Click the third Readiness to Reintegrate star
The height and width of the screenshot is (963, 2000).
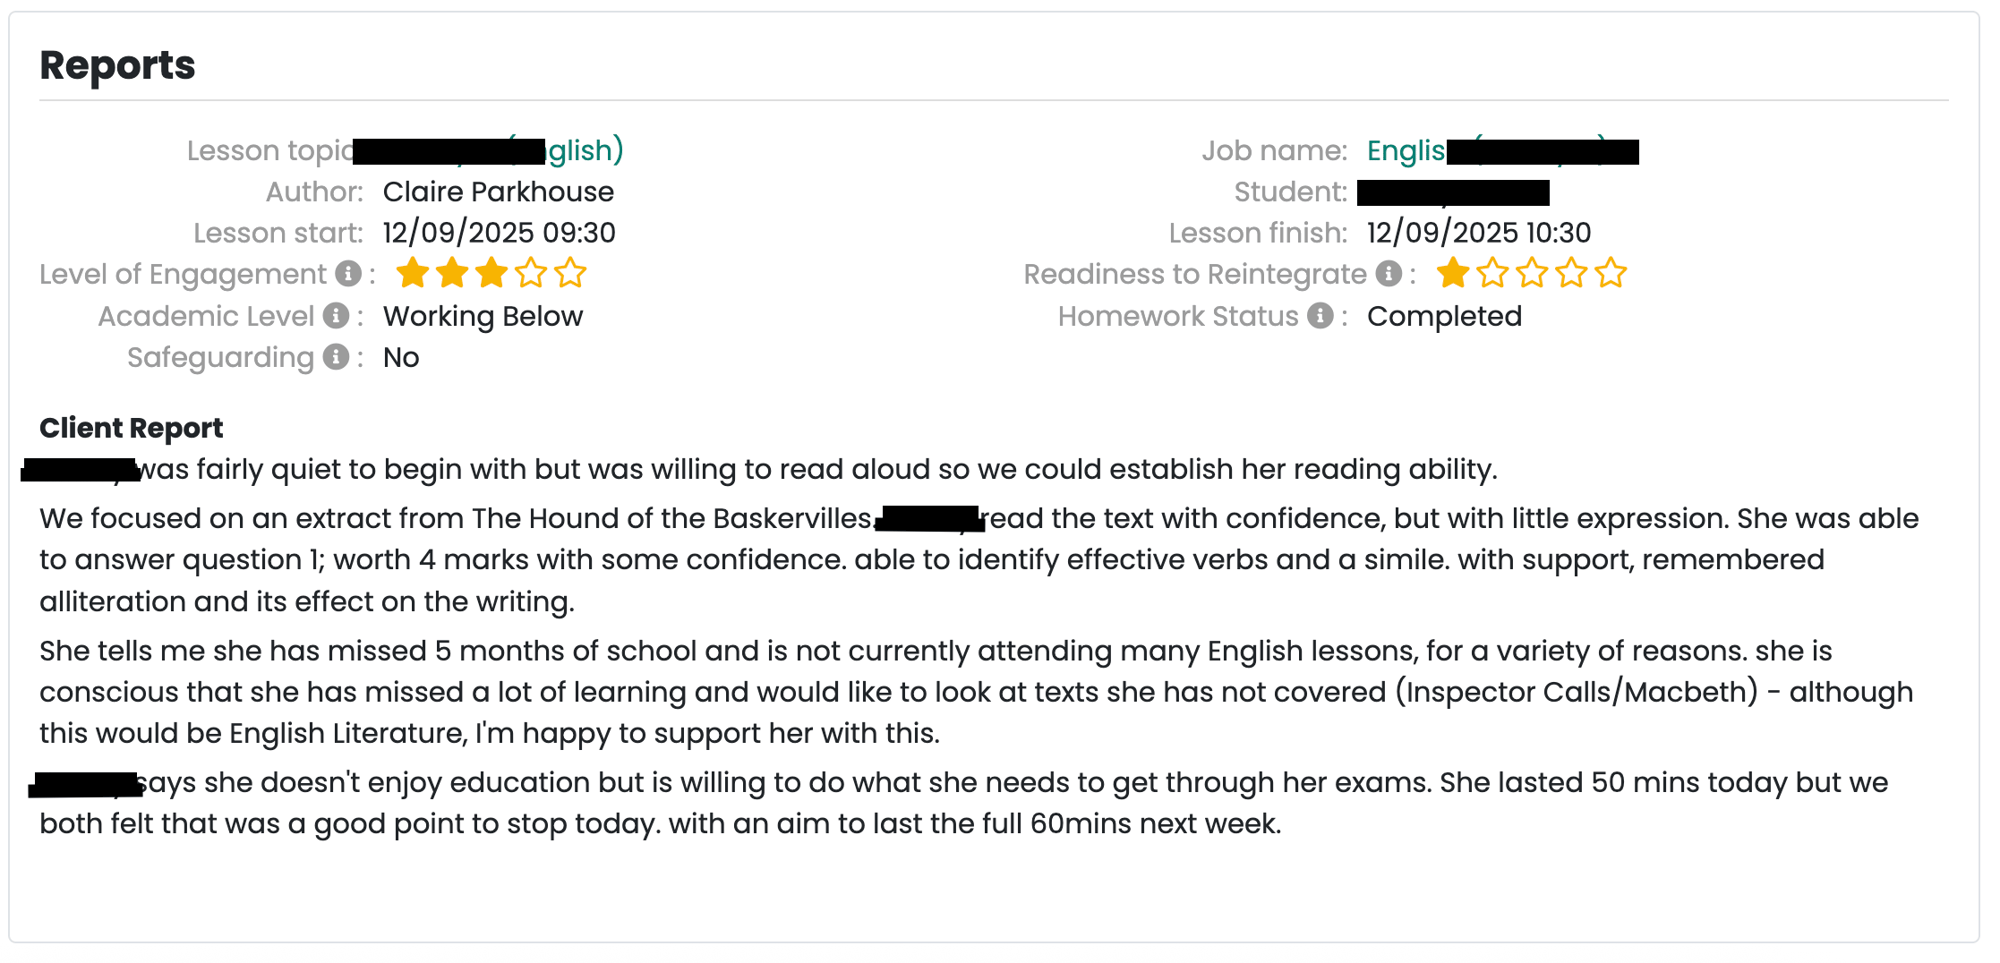click(x=1531, y=272)
